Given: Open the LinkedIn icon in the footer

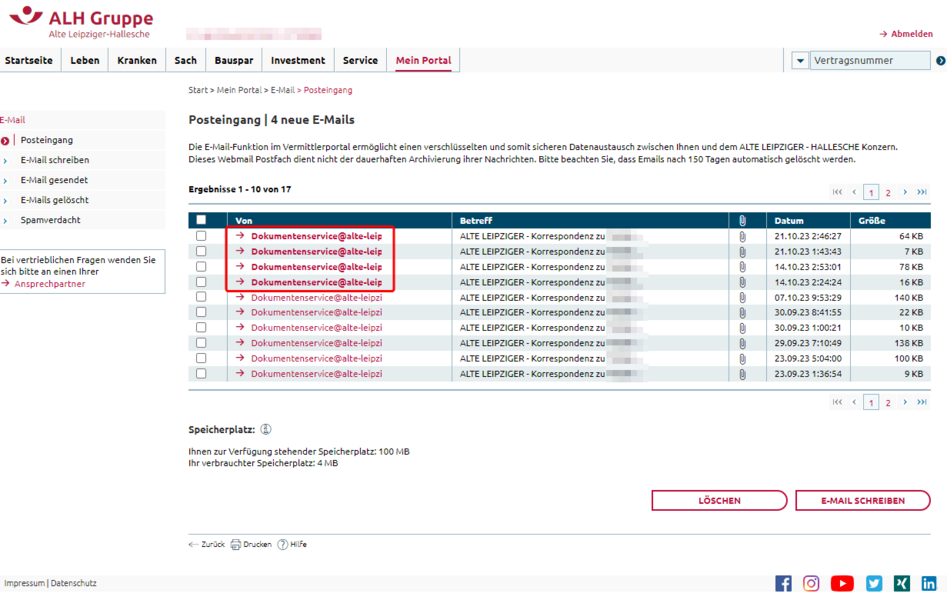Looking at the screenshot, I should pyautogui.click(x=929, y=583).
